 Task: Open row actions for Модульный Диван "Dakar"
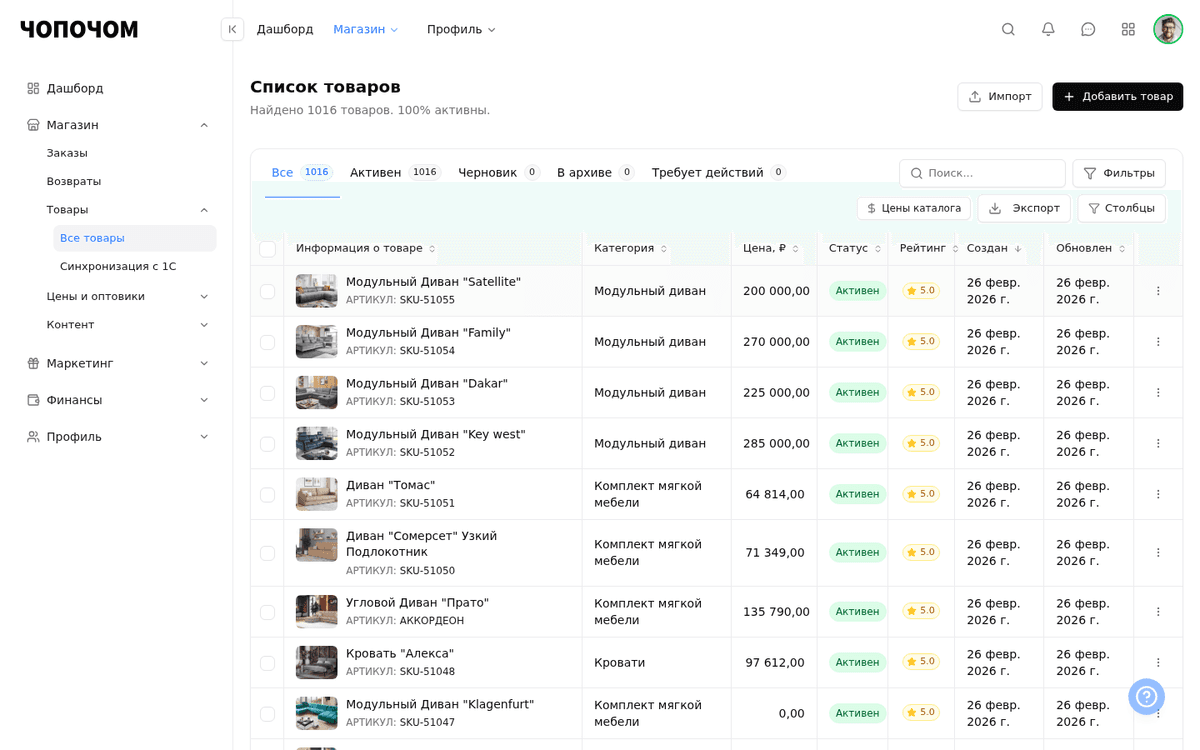click(1158, 393)
